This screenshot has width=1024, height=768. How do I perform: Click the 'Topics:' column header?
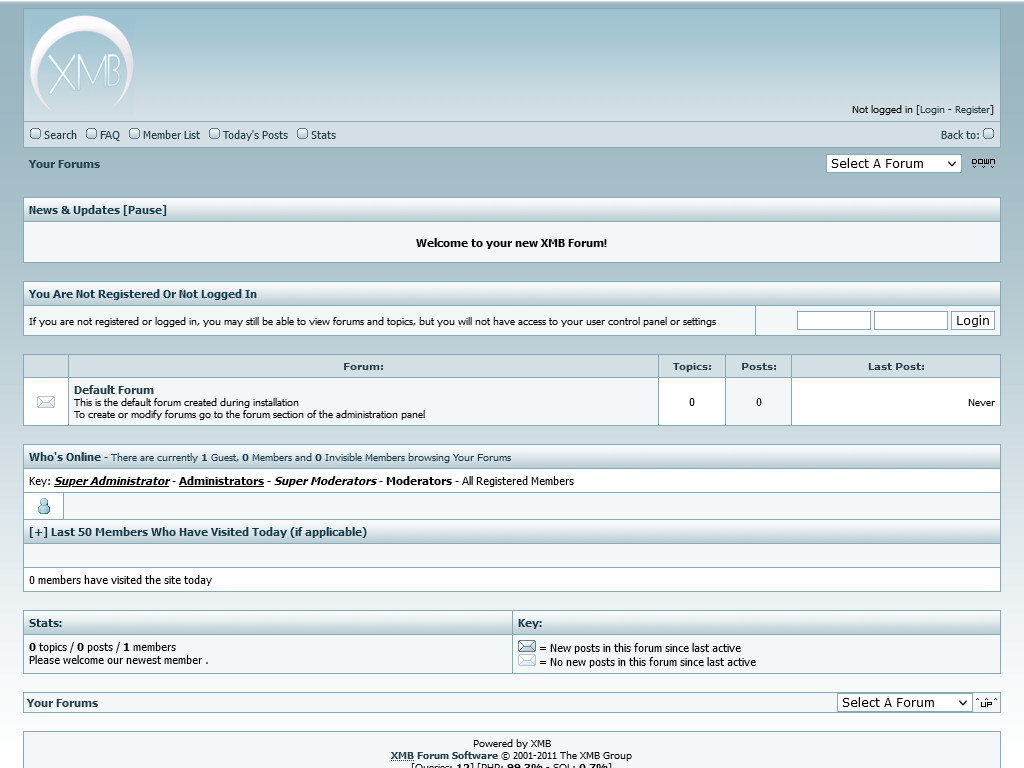click(692, 366)
